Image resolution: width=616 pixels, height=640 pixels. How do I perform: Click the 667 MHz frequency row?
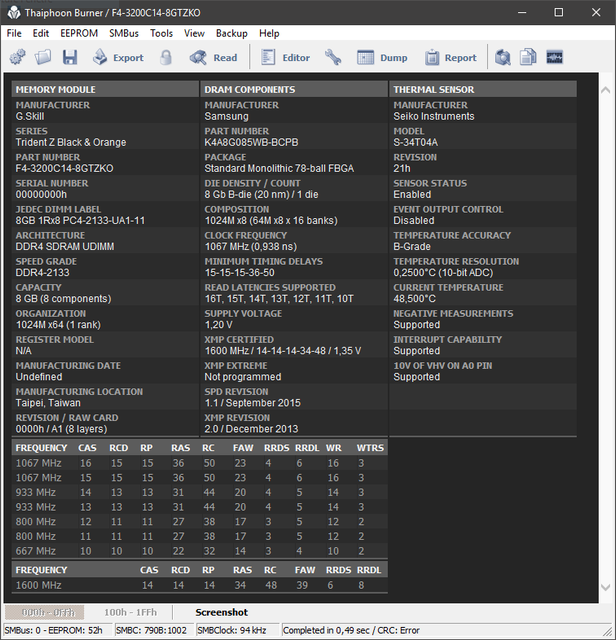point(200,551)
